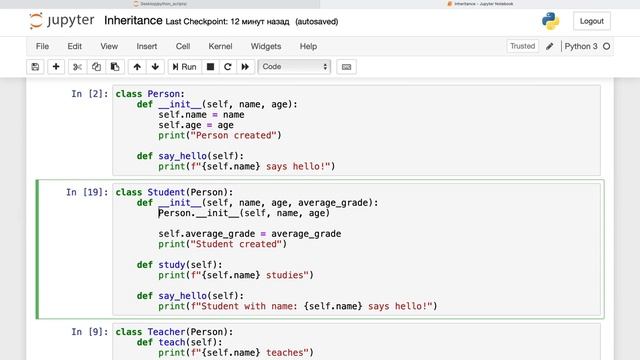The height and width of the screenshot is (360, 640).
Task: Click the Logout button
Action: coord(592,21)
